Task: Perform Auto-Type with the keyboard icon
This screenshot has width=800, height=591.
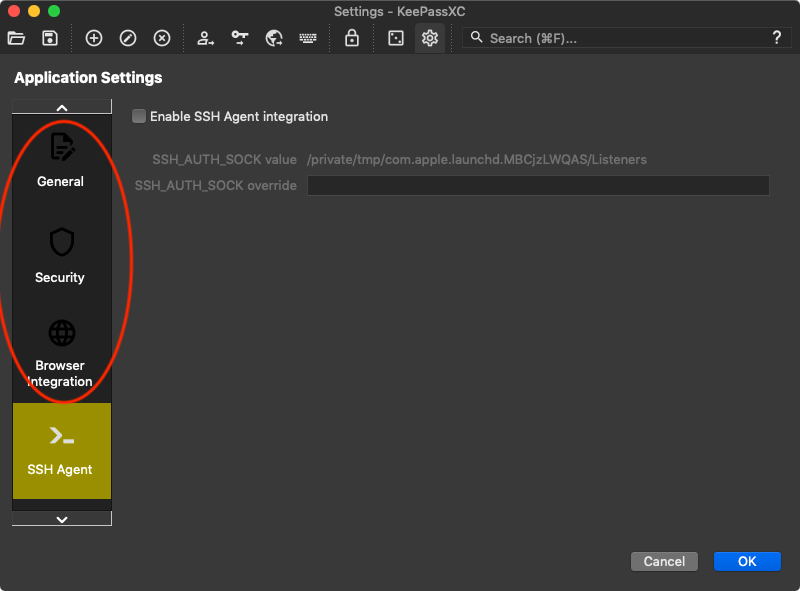Action: coord(307,38)
